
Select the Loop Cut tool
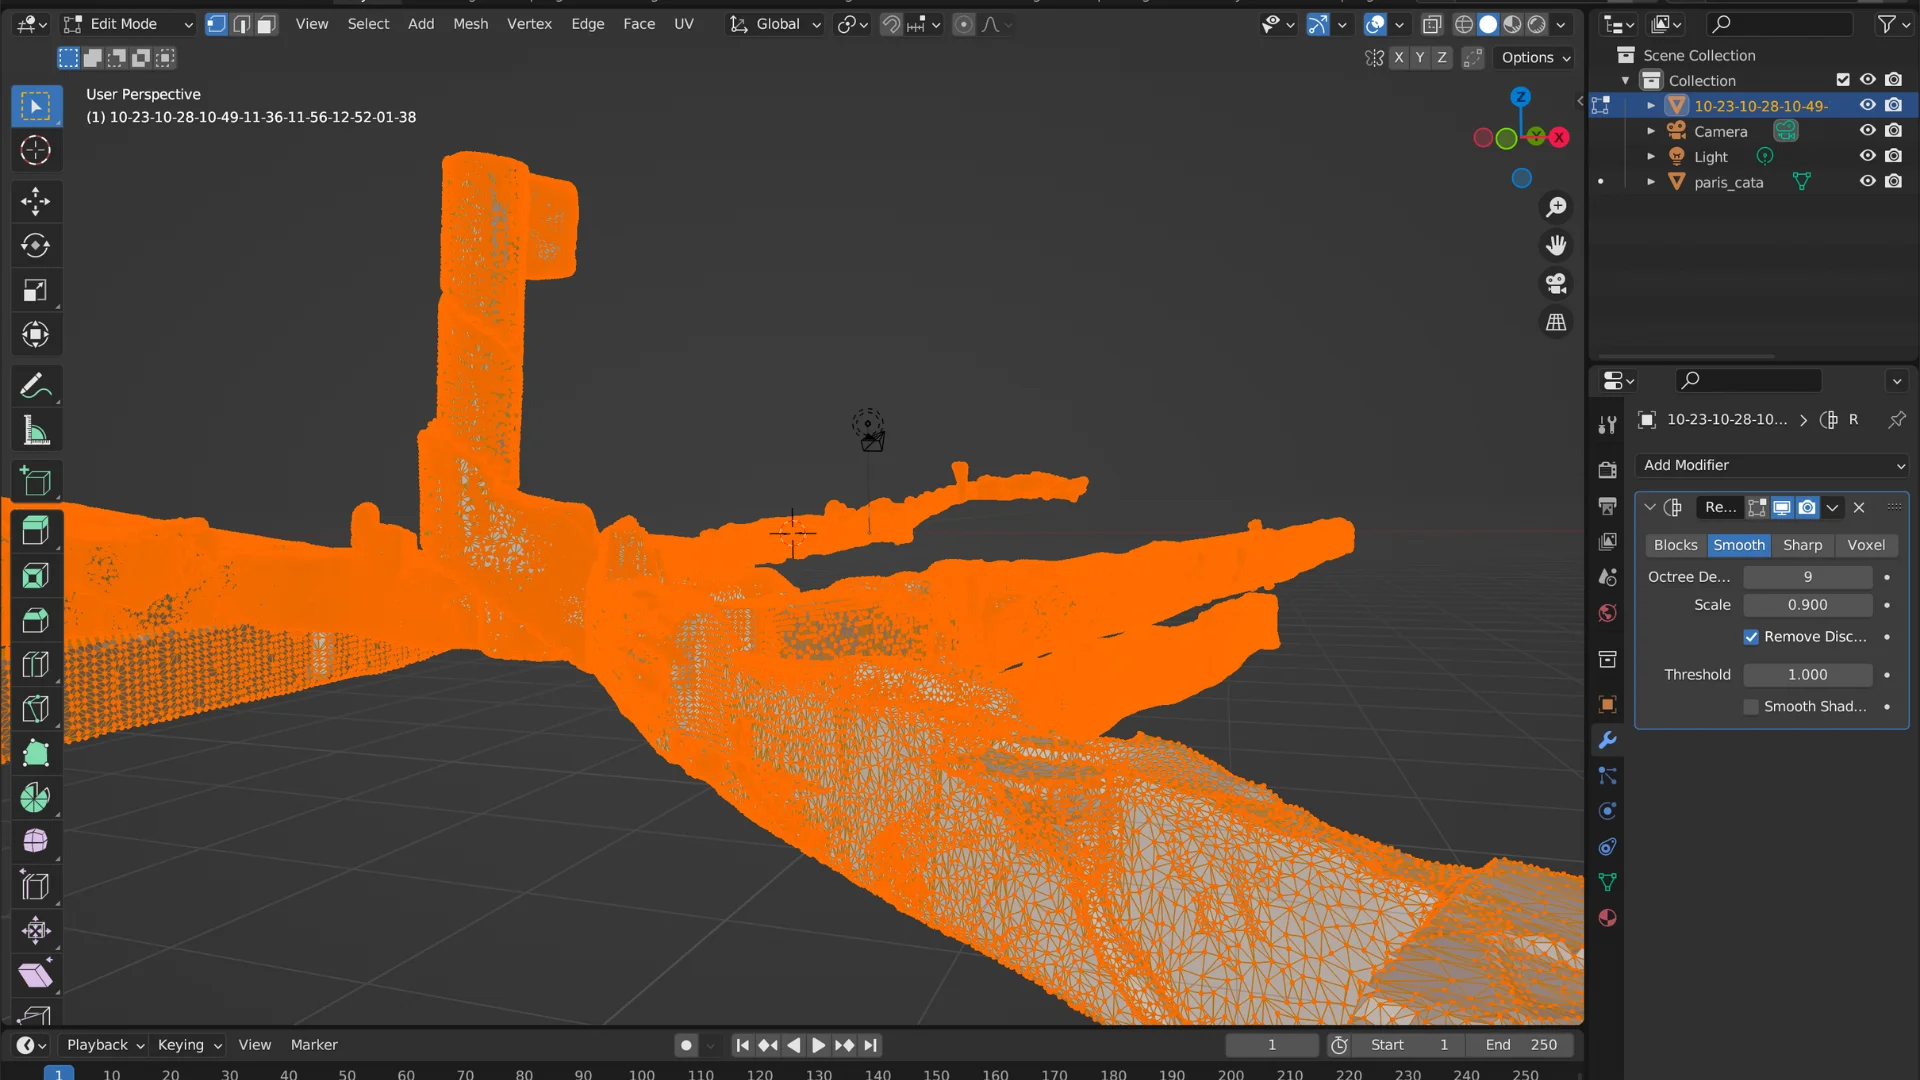click(x=36, y=665)
